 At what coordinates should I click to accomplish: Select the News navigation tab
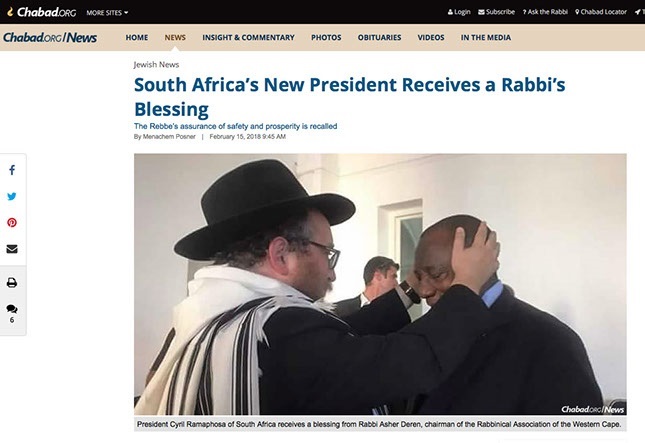[175, 37]
